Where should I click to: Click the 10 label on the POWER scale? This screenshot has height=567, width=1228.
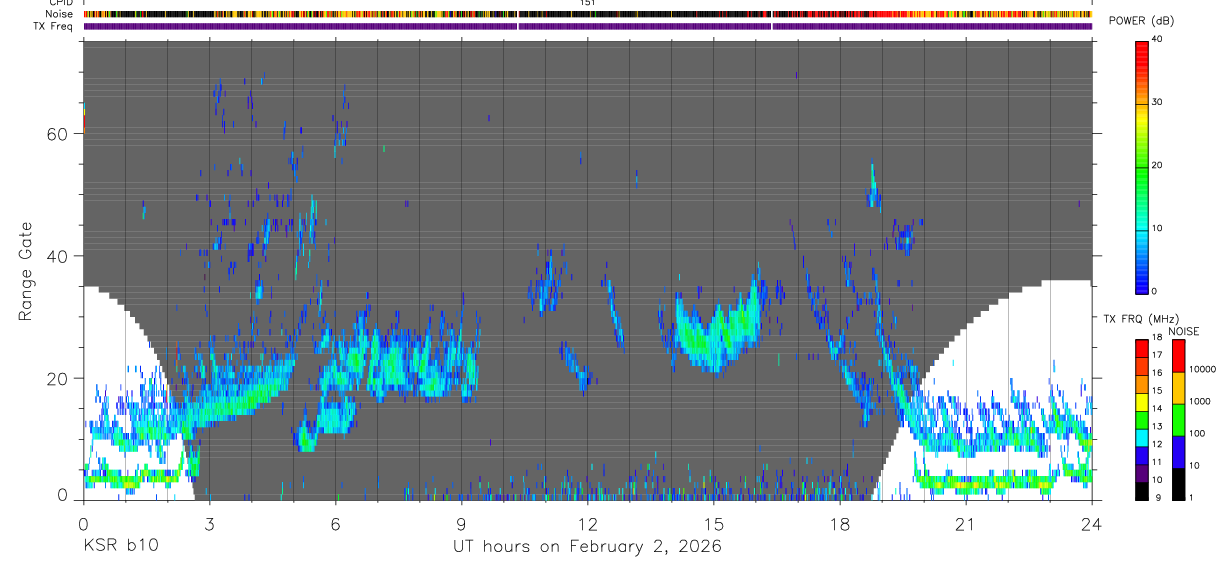click(x=1156, y=228)
